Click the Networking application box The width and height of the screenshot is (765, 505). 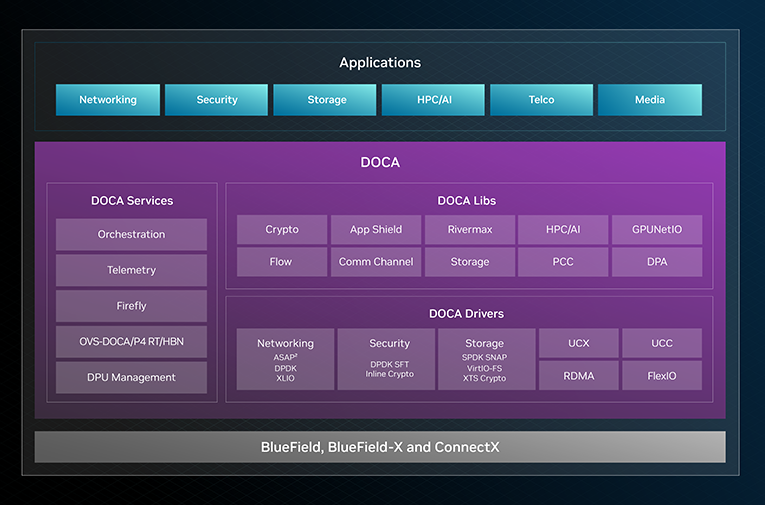pyautogui.click(x=108, y=100)
